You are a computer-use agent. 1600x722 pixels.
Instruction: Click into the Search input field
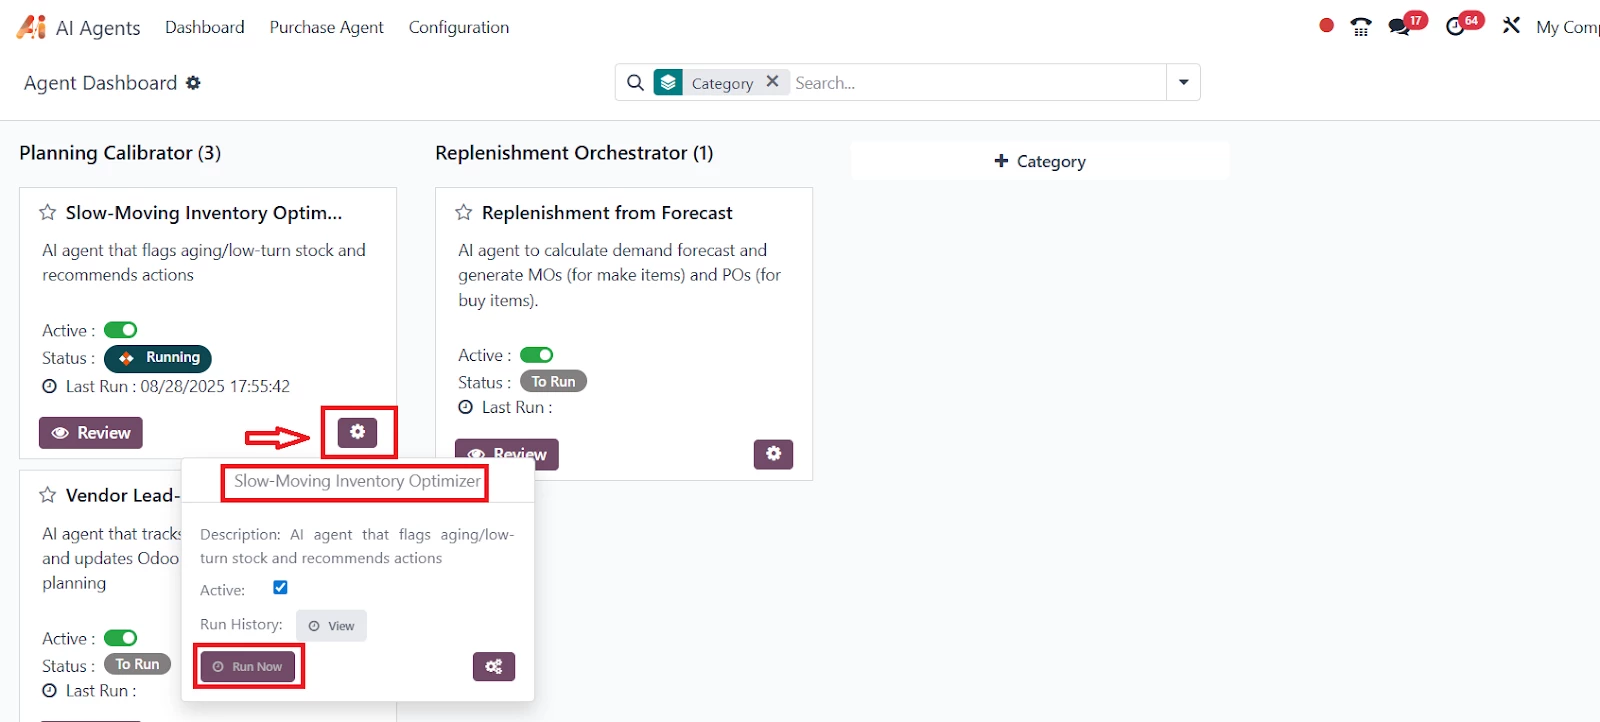975,83
